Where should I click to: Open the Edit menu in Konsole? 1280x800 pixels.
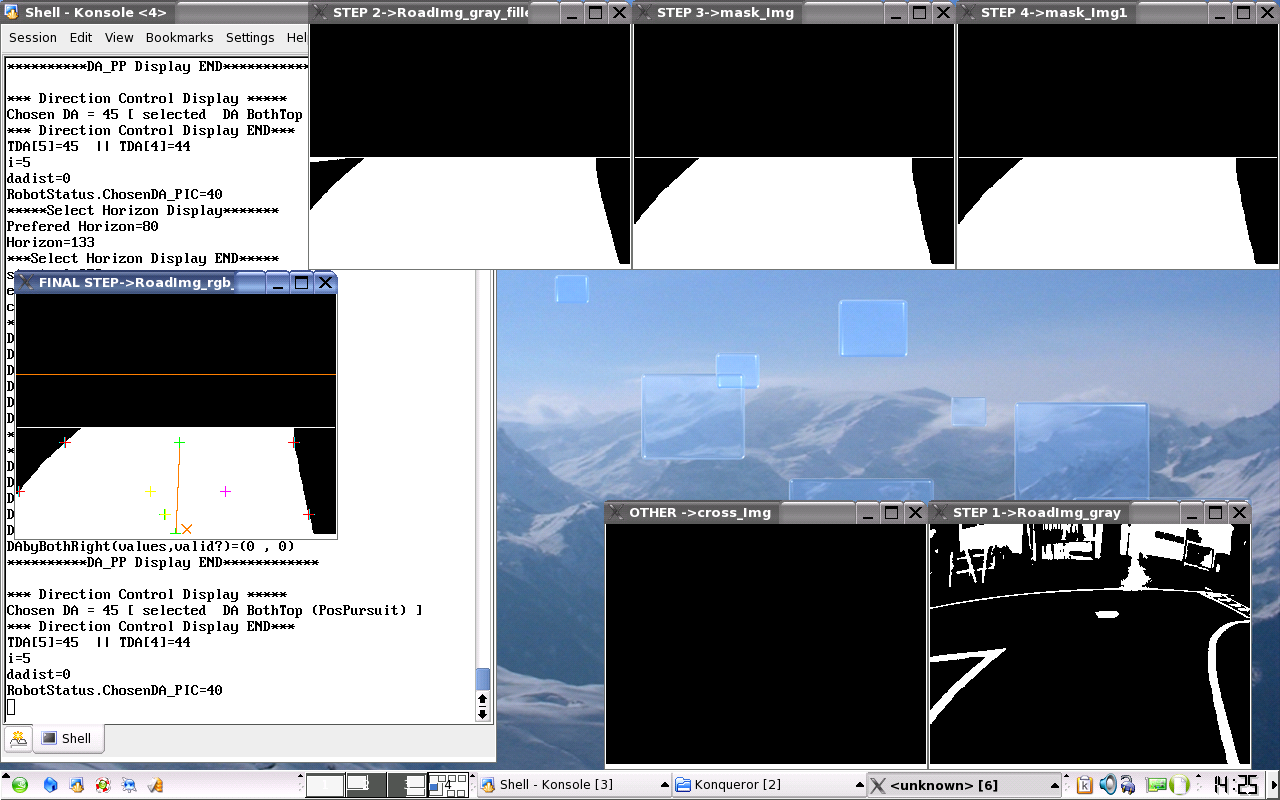(x=81, y=37)
